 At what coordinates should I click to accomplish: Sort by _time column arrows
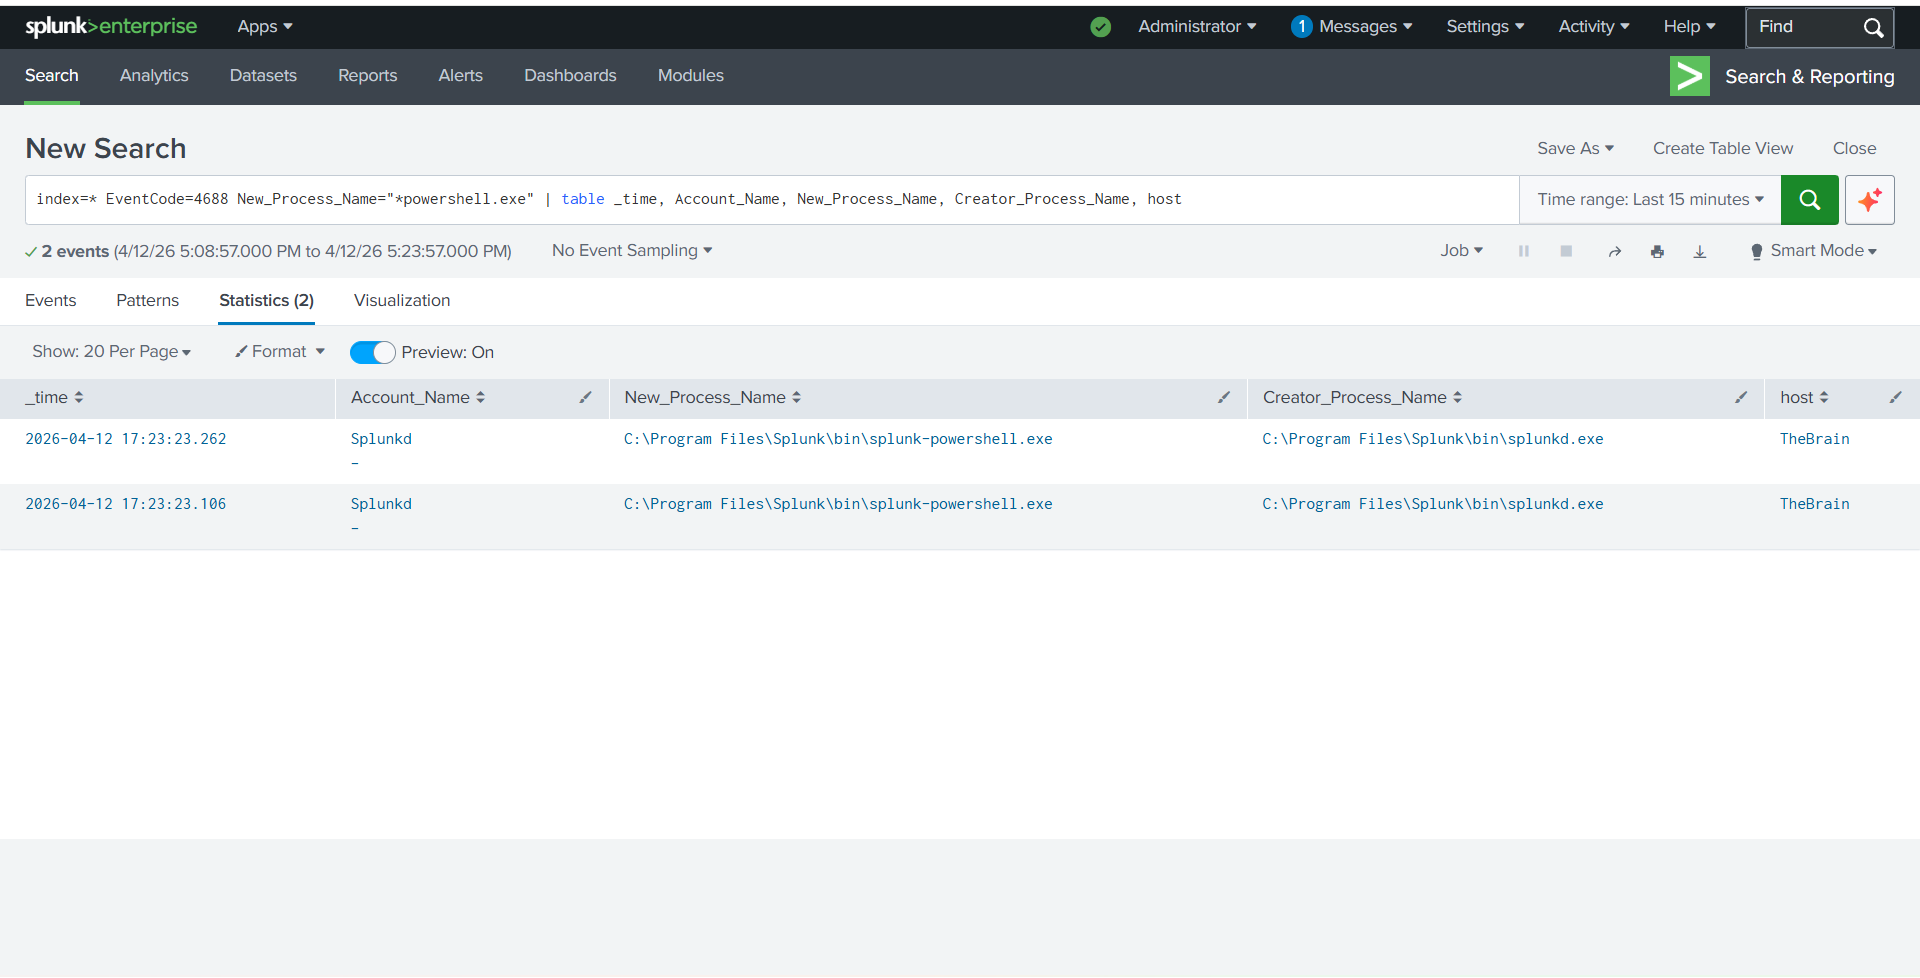79,398
